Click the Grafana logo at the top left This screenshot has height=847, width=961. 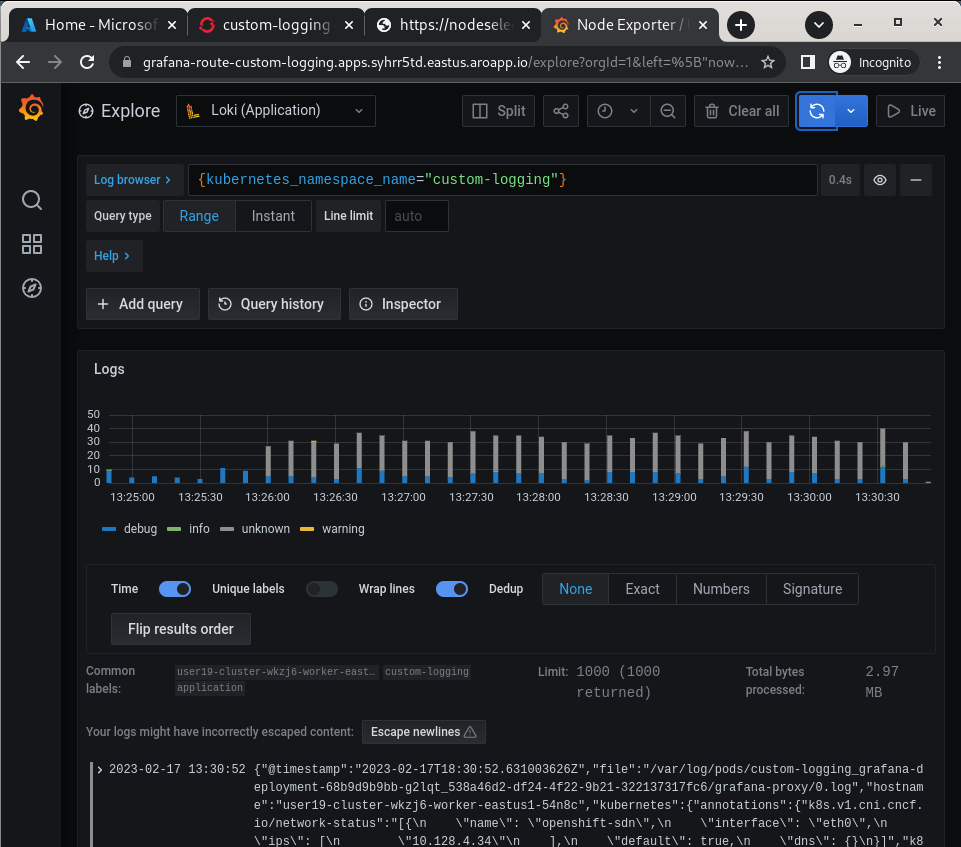[x=31, y=110]
